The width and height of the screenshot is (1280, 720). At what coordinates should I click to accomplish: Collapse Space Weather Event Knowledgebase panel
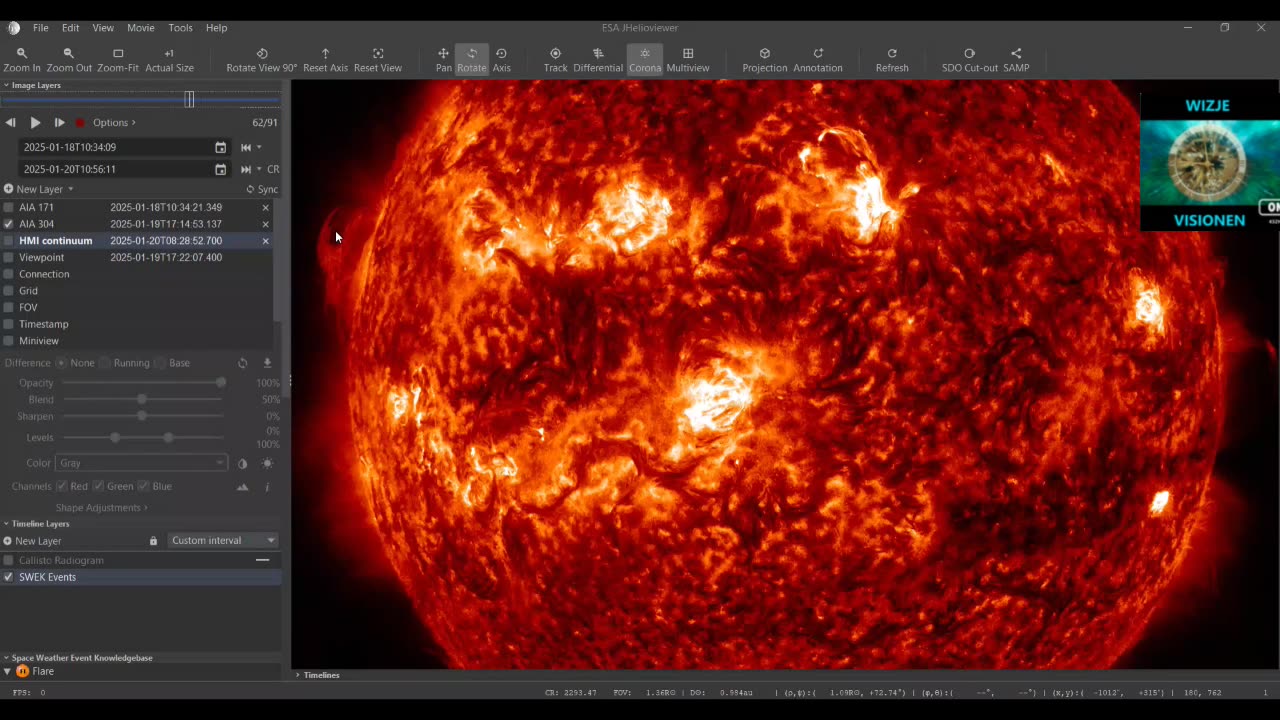[x=6, y=658]
